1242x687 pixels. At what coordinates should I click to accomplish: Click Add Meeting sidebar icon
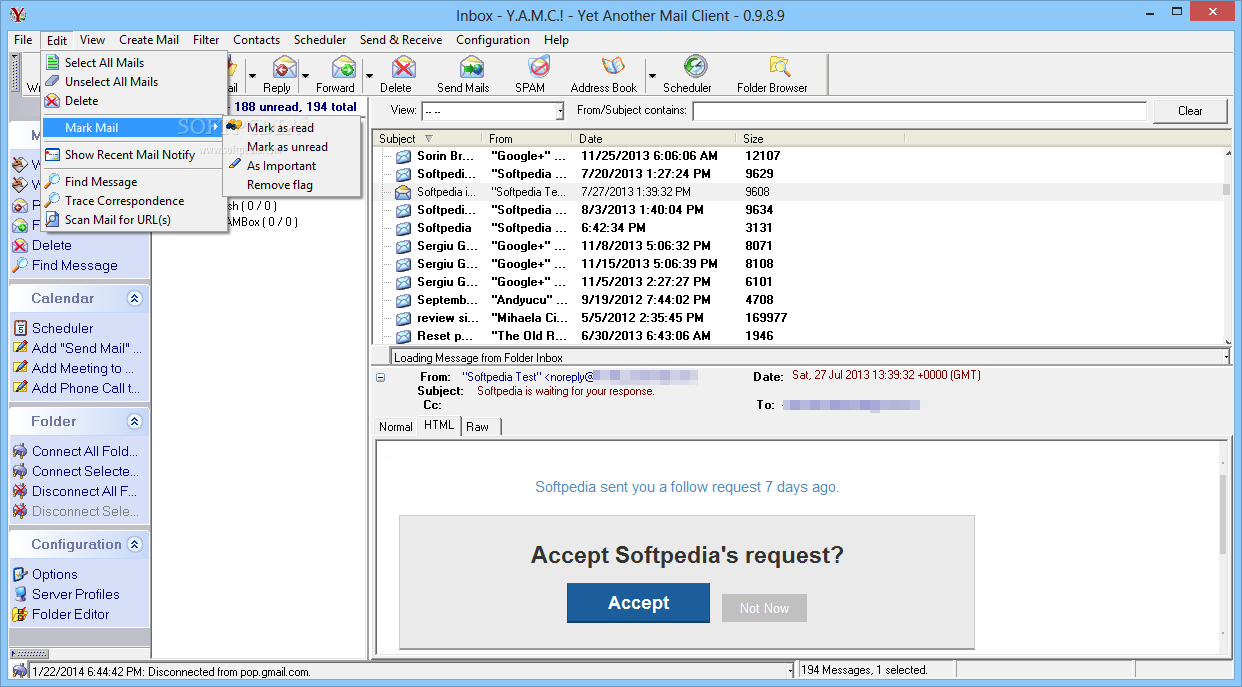[x=20, y=368]
